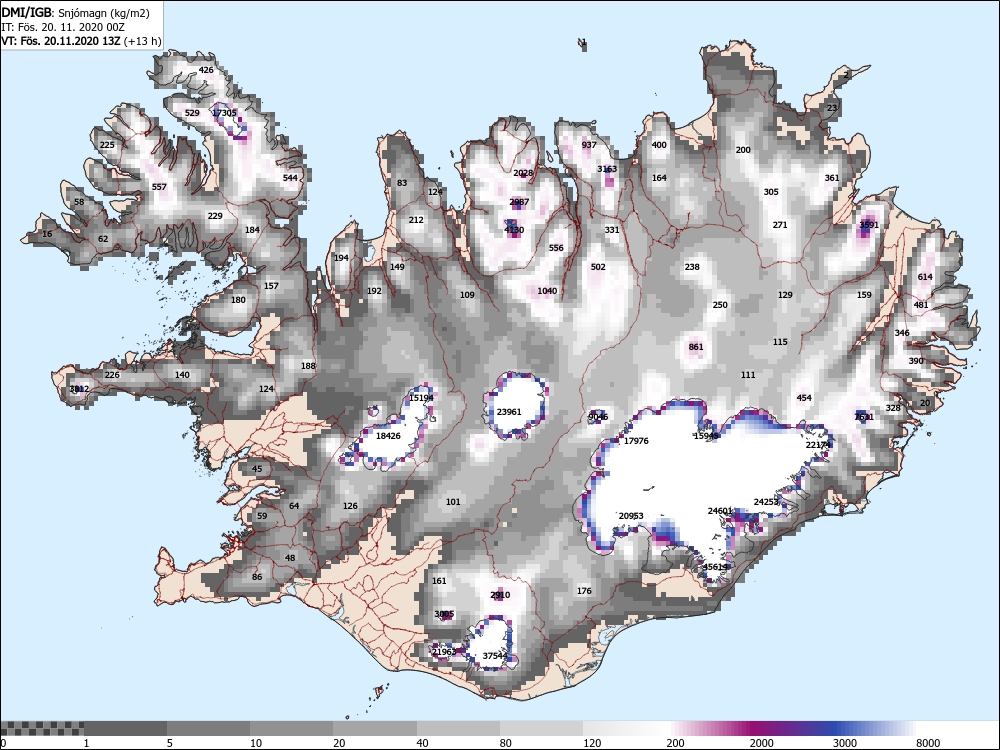Click the snow value '176'
This screenshot has height=750, width=1000.
tap(584, 591)
